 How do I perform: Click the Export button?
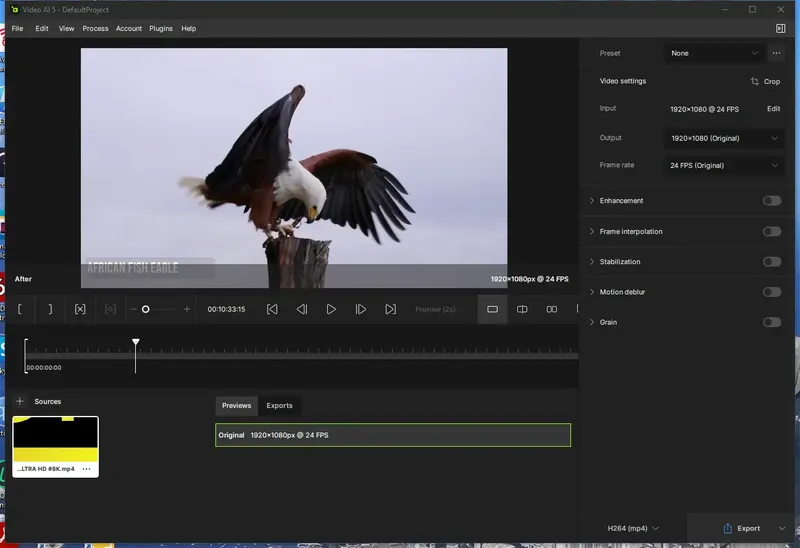tap(743, 528)
